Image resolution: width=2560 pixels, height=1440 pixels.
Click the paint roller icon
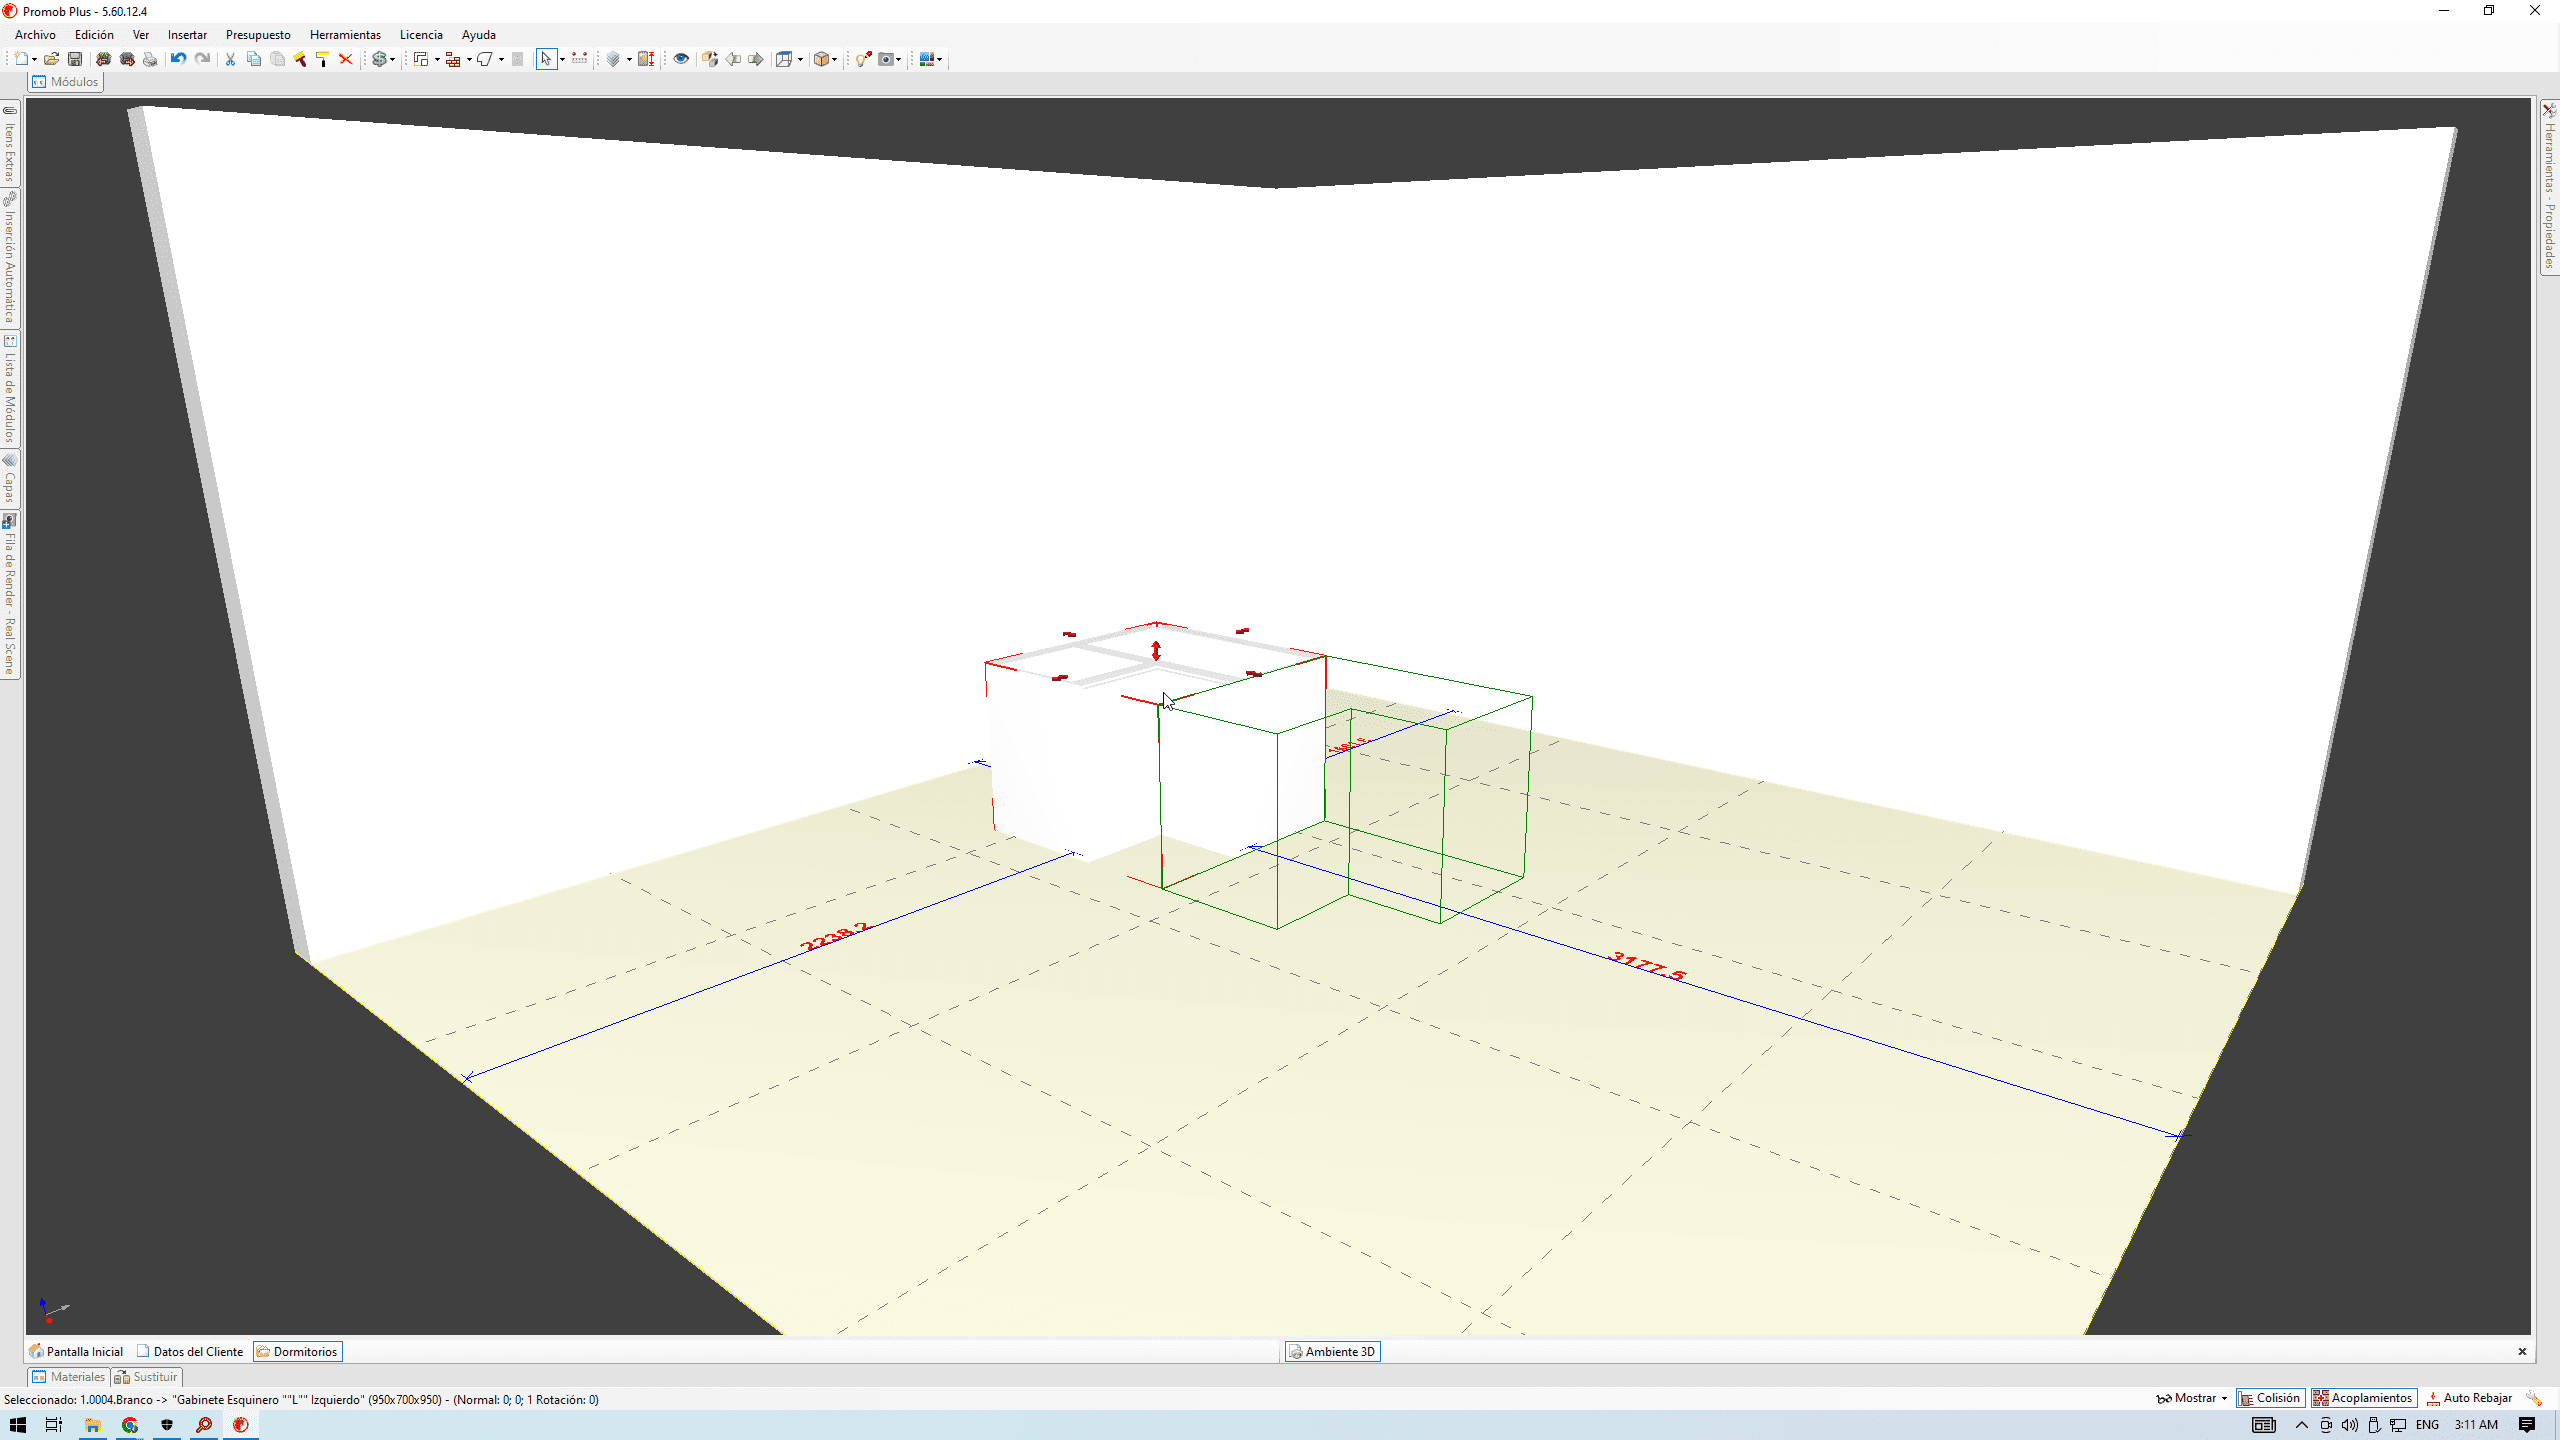coord(322,59)
